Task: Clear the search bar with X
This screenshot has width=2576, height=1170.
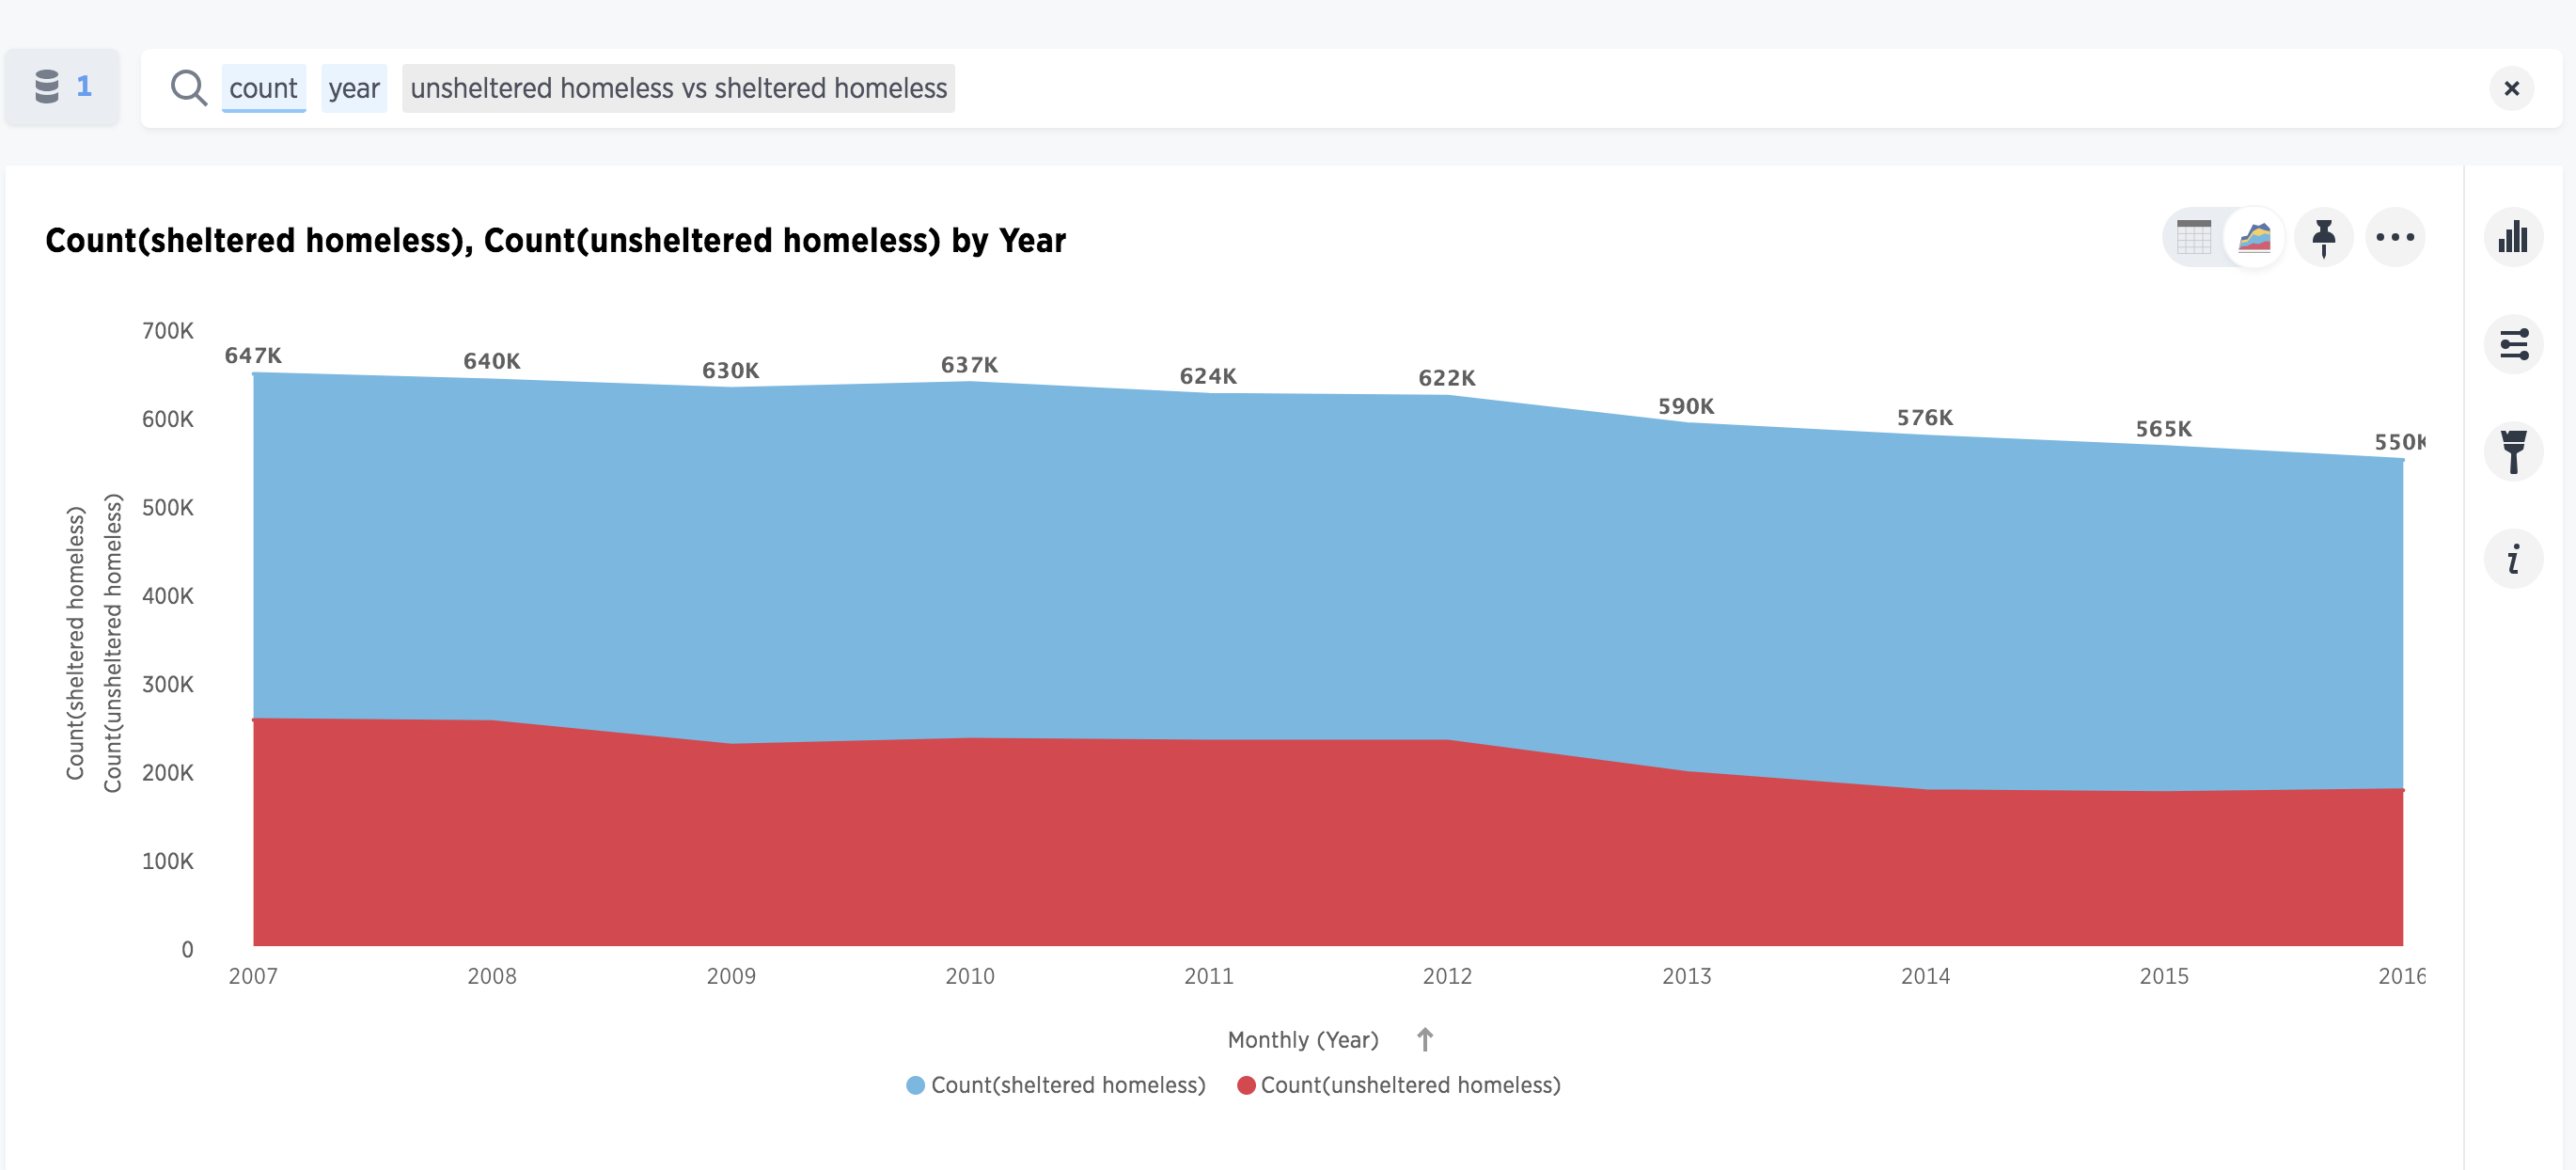Action: pyautogui.click(x=2511, y=89)
